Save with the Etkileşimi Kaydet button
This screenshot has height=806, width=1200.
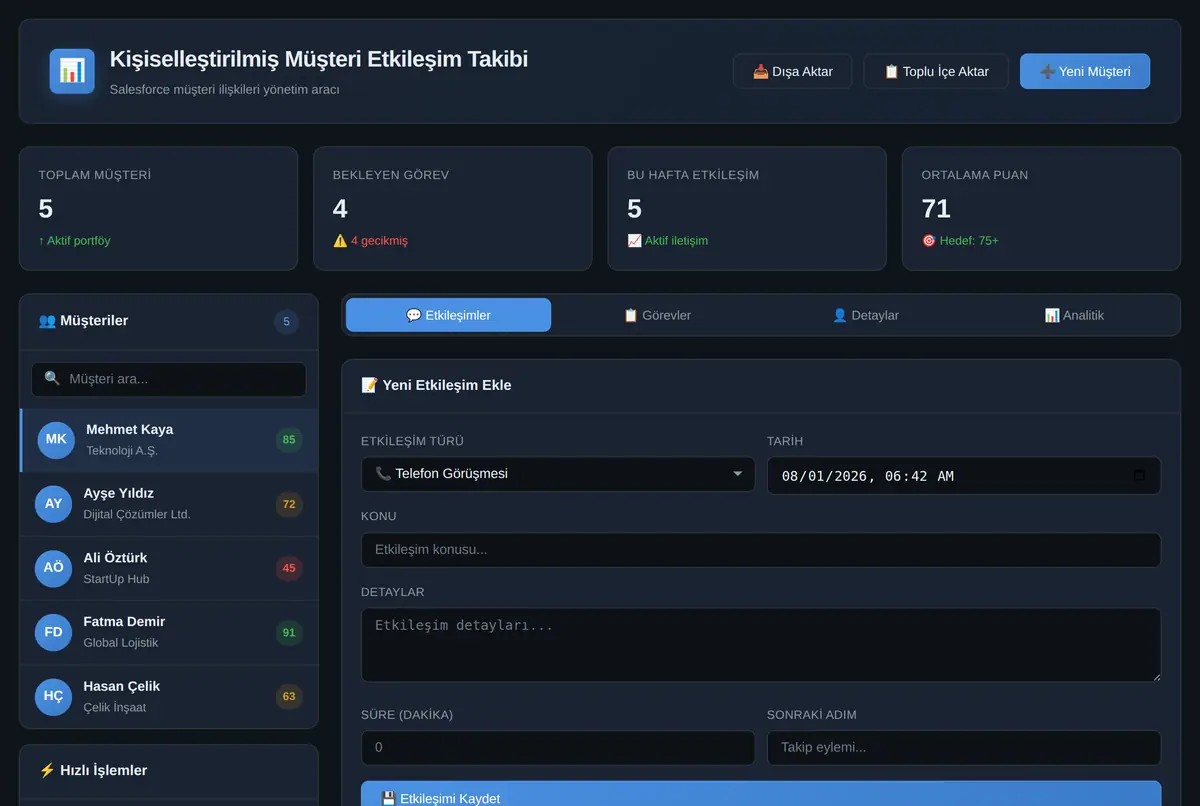pos(761,795)
